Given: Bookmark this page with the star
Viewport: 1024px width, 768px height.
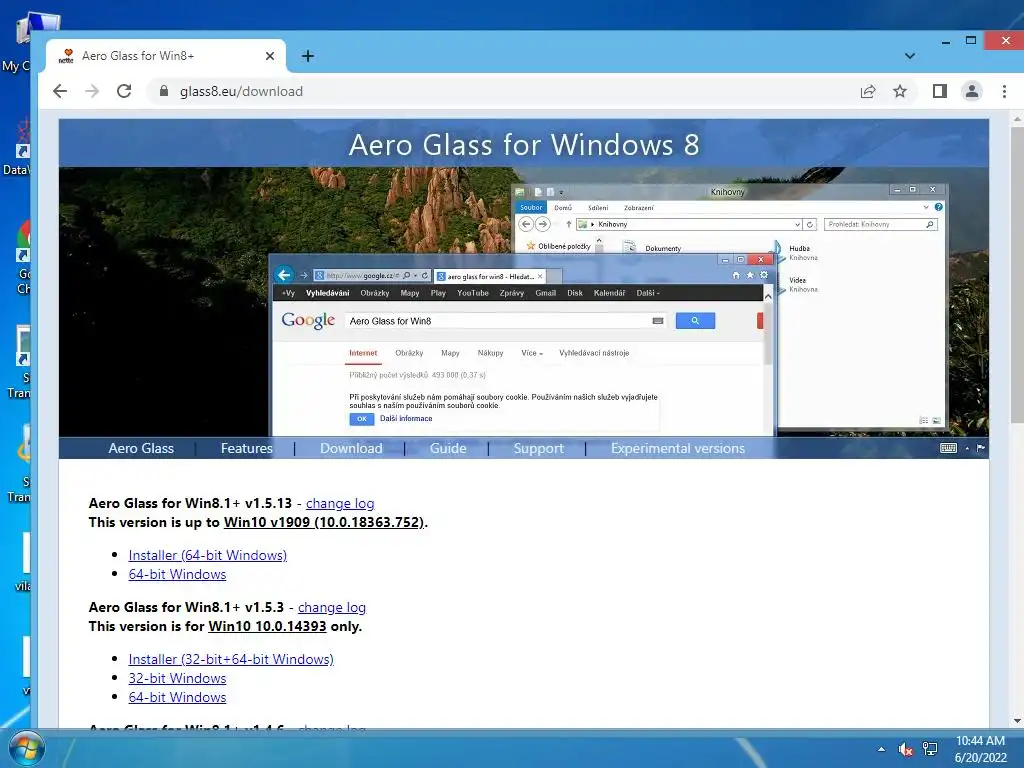Looking at the screenshot, I should (x=900, y=91).
